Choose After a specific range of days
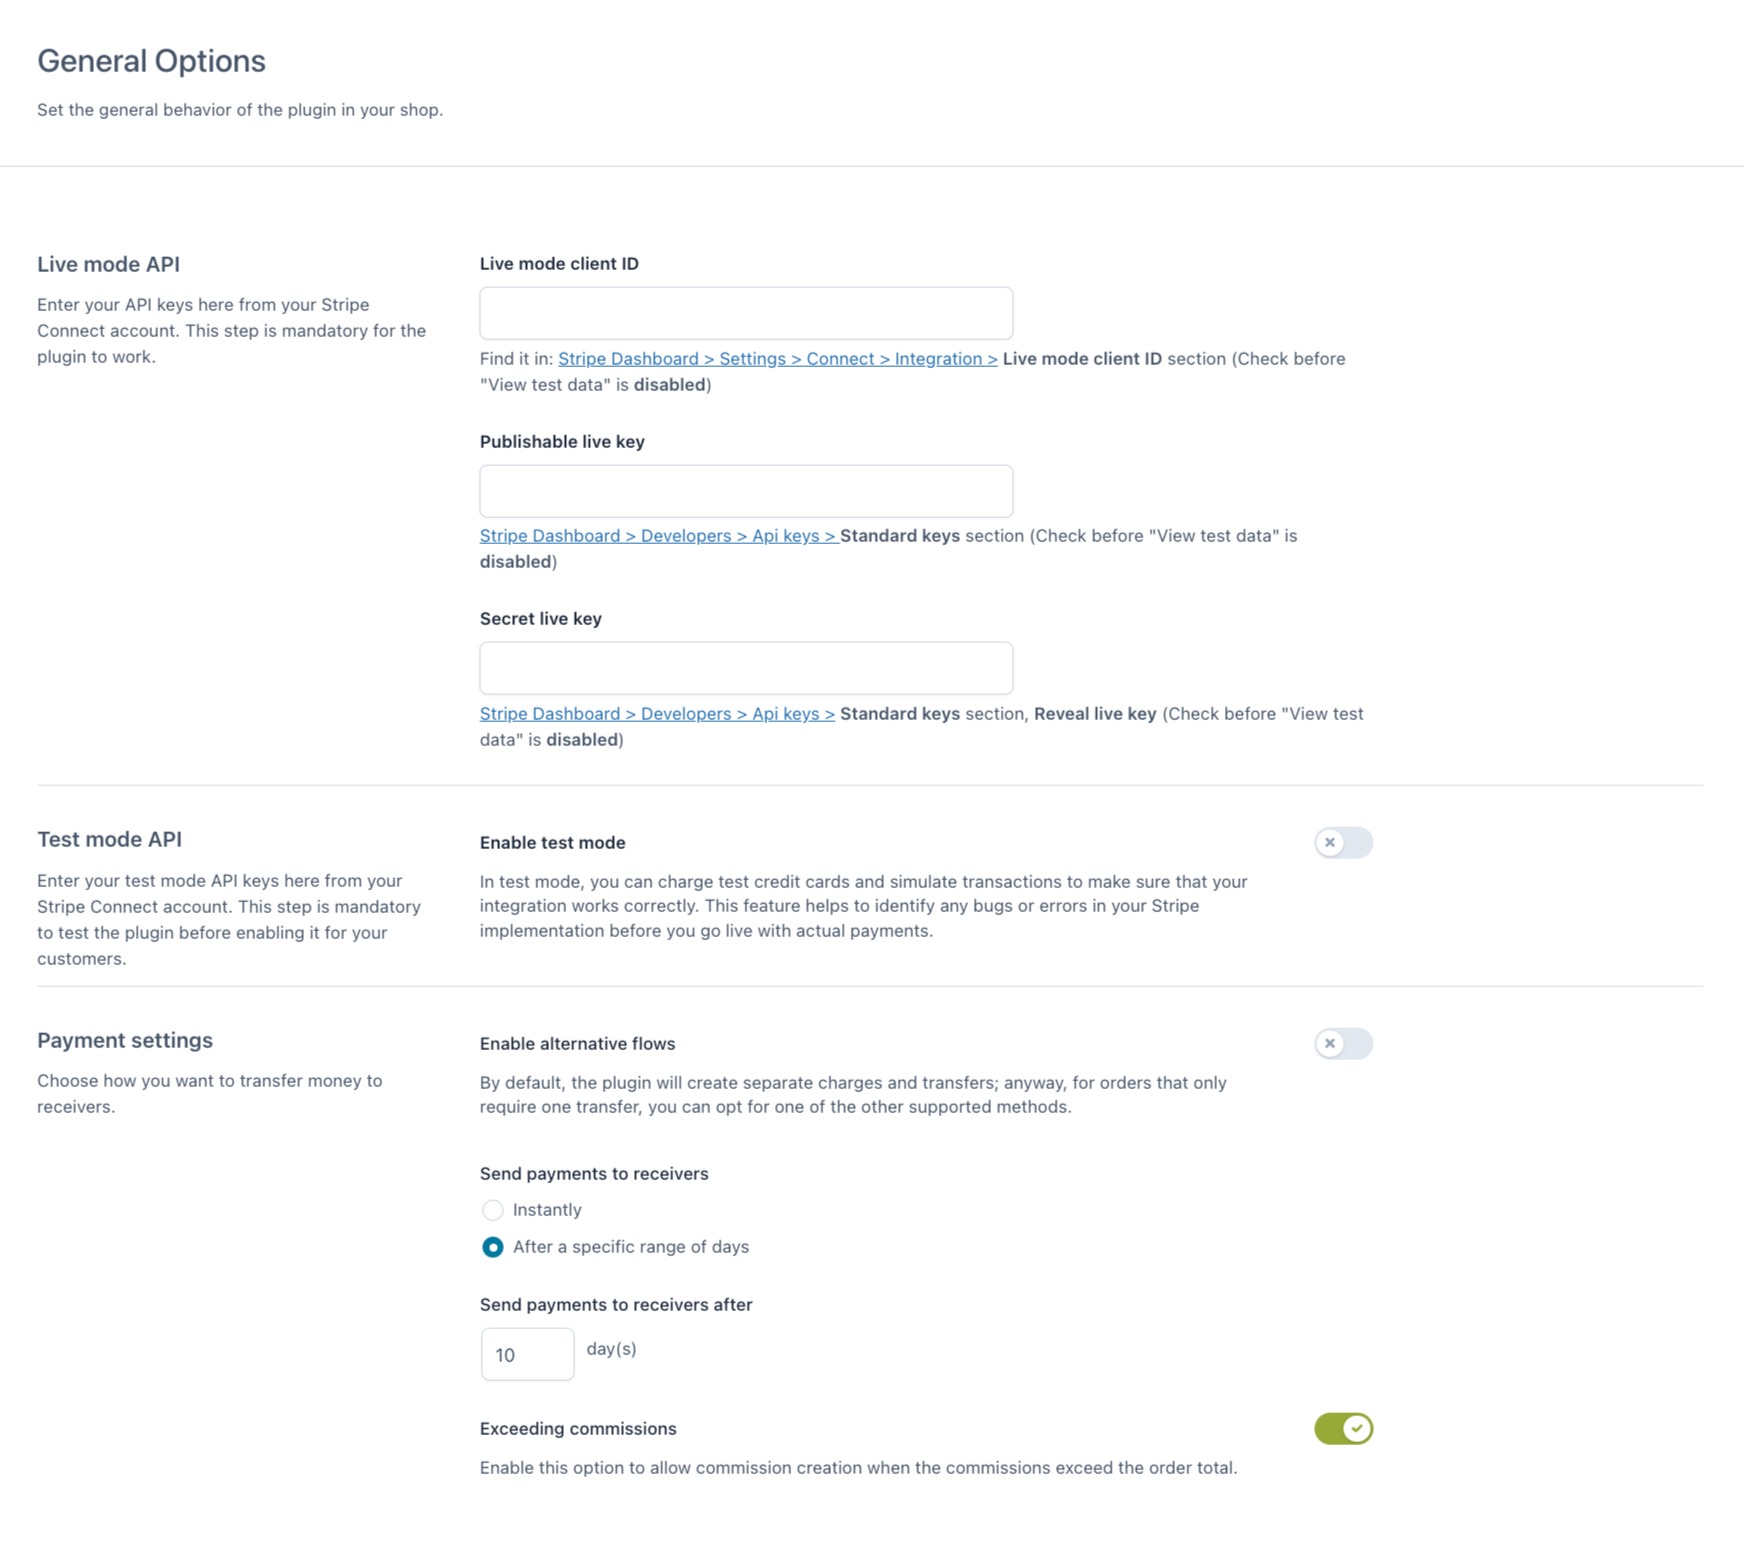Viewport: 1744px width, 1556px height. (493, 1247)
